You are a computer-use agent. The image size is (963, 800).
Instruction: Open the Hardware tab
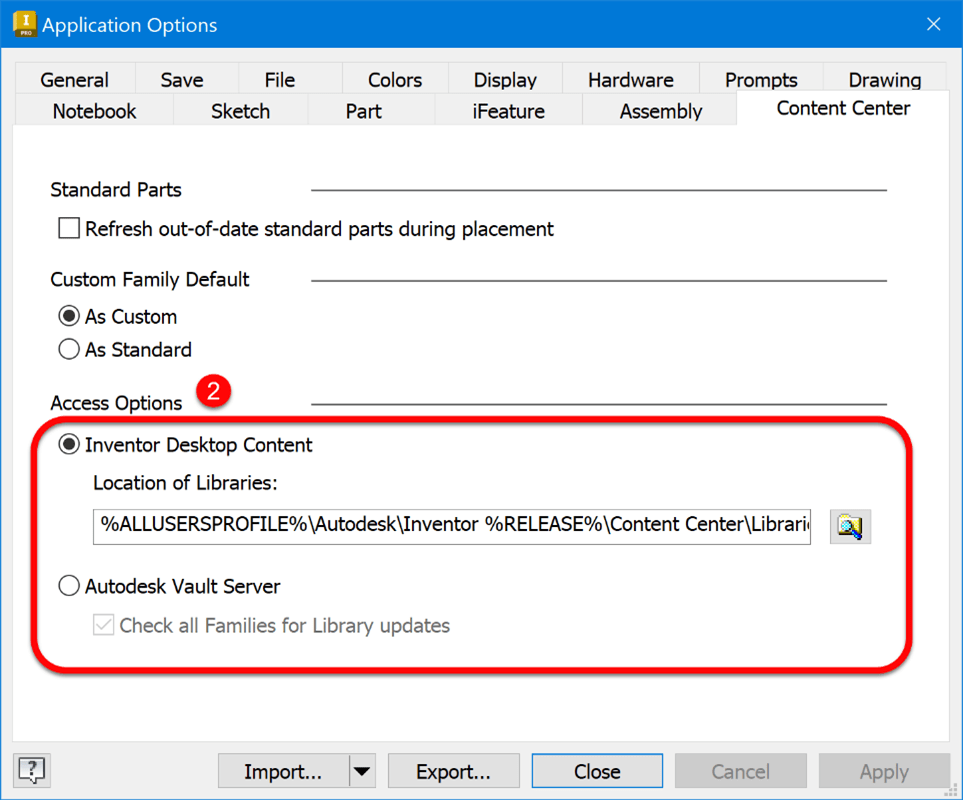pyautogui.click(x=631, y=79)
